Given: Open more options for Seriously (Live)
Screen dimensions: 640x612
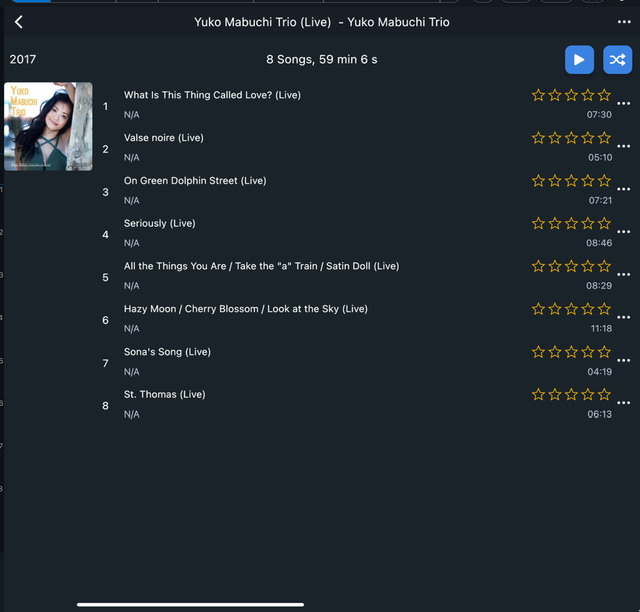Looking at the screenshot, I should click(624, 233).
